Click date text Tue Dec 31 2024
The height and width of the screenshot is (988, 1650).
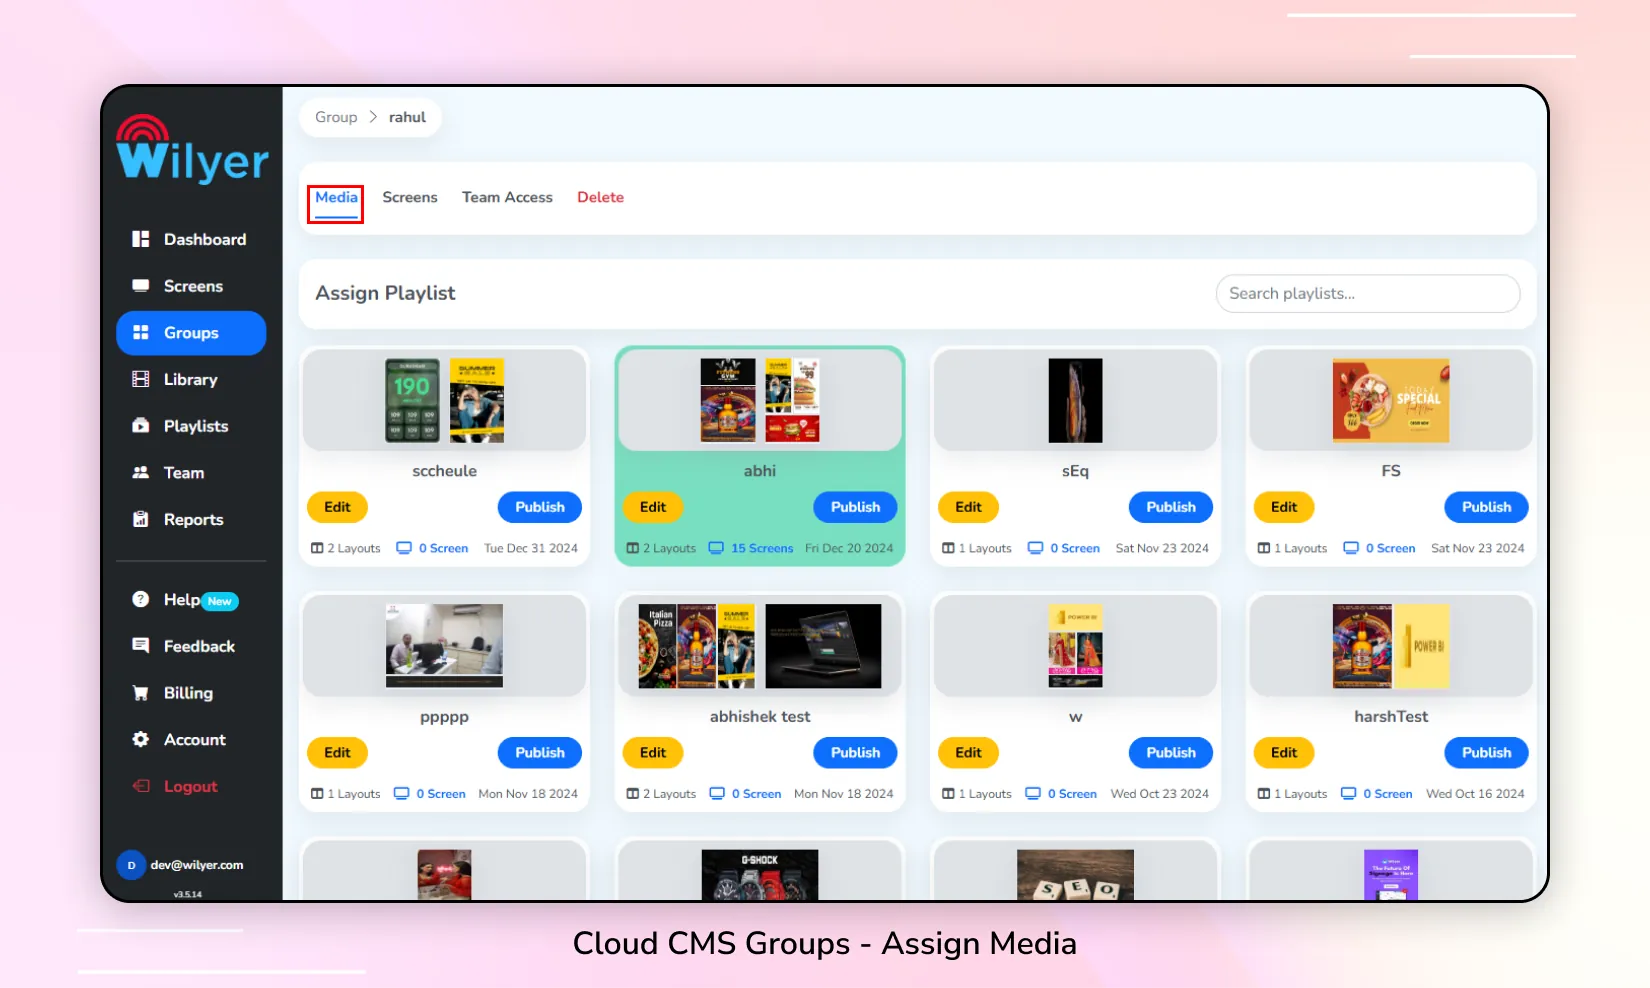(531, 548)
